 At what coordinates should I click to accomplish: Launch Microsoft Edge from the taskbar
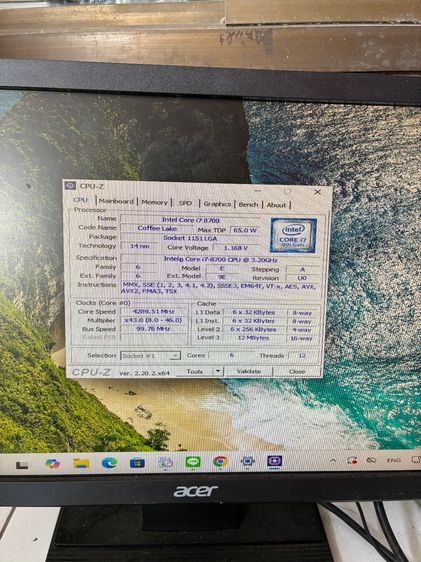pos(109,463)
